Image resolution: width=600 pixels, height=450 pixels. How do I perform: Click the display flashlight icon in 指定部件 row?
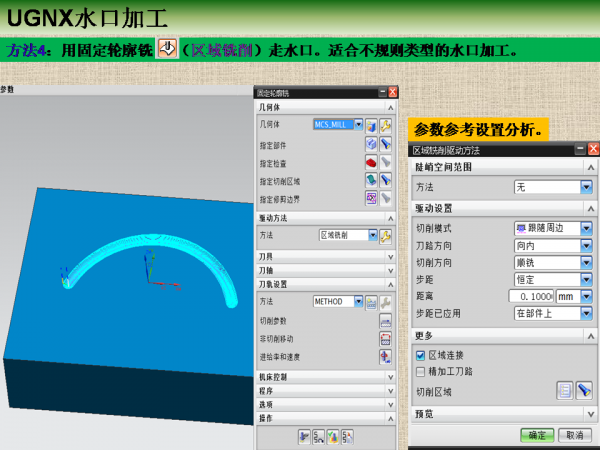pos(385,144)
